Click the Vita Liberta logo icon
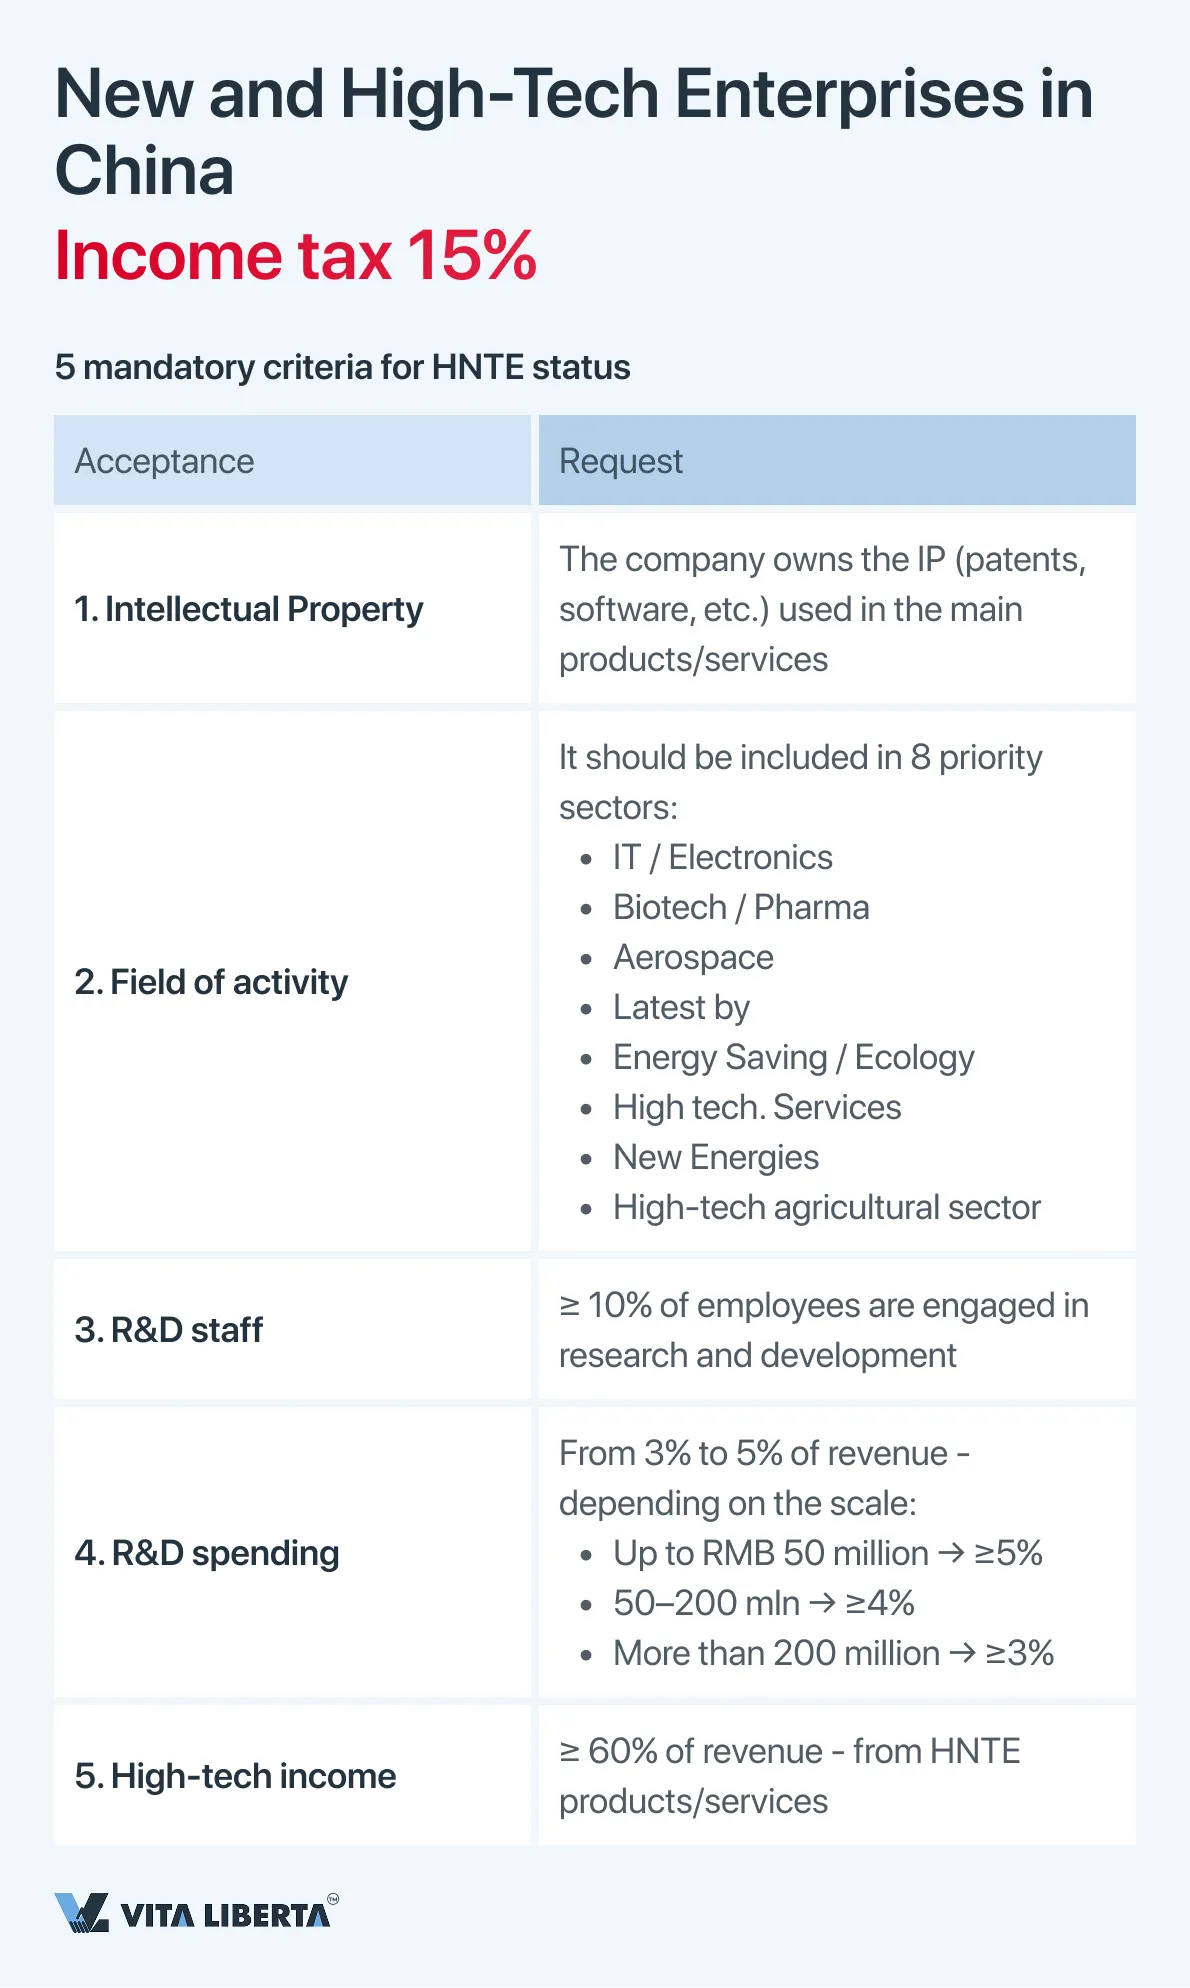Screen dimensions: 1190x1988 click(82, 1912)
